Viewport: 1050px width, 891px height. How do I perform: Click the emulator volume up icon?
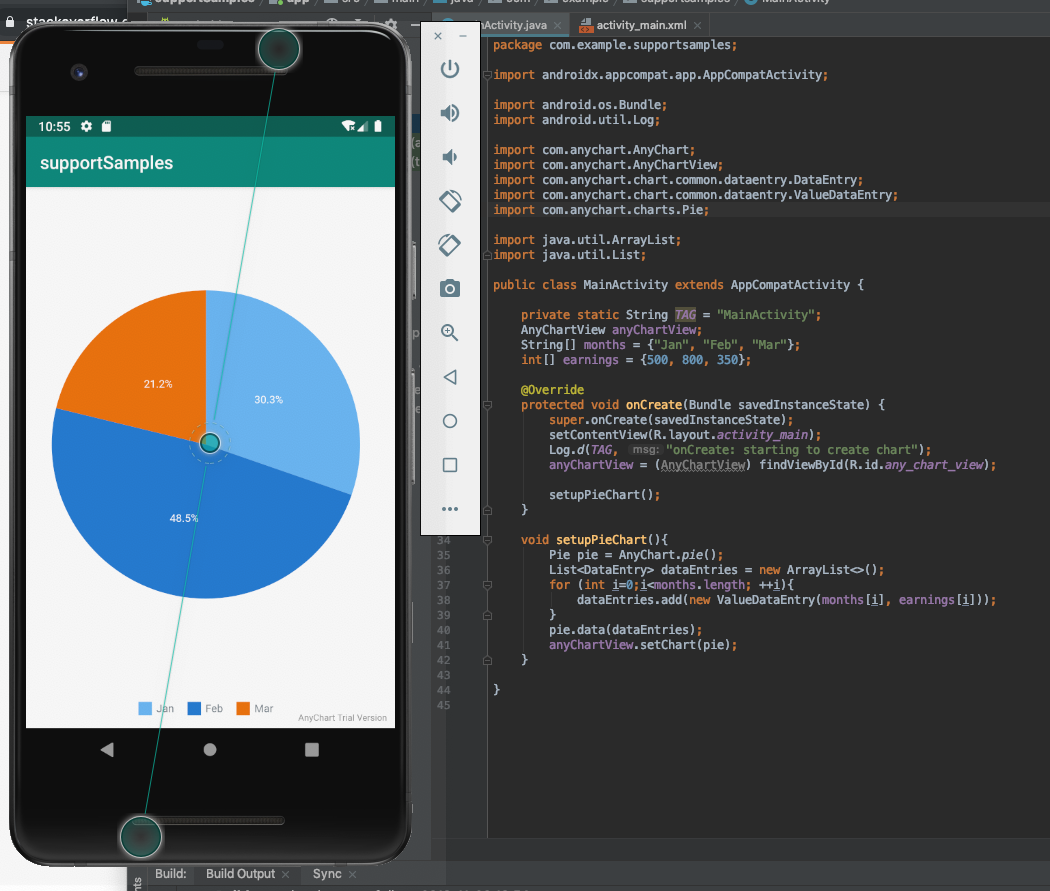pos(450,113)
